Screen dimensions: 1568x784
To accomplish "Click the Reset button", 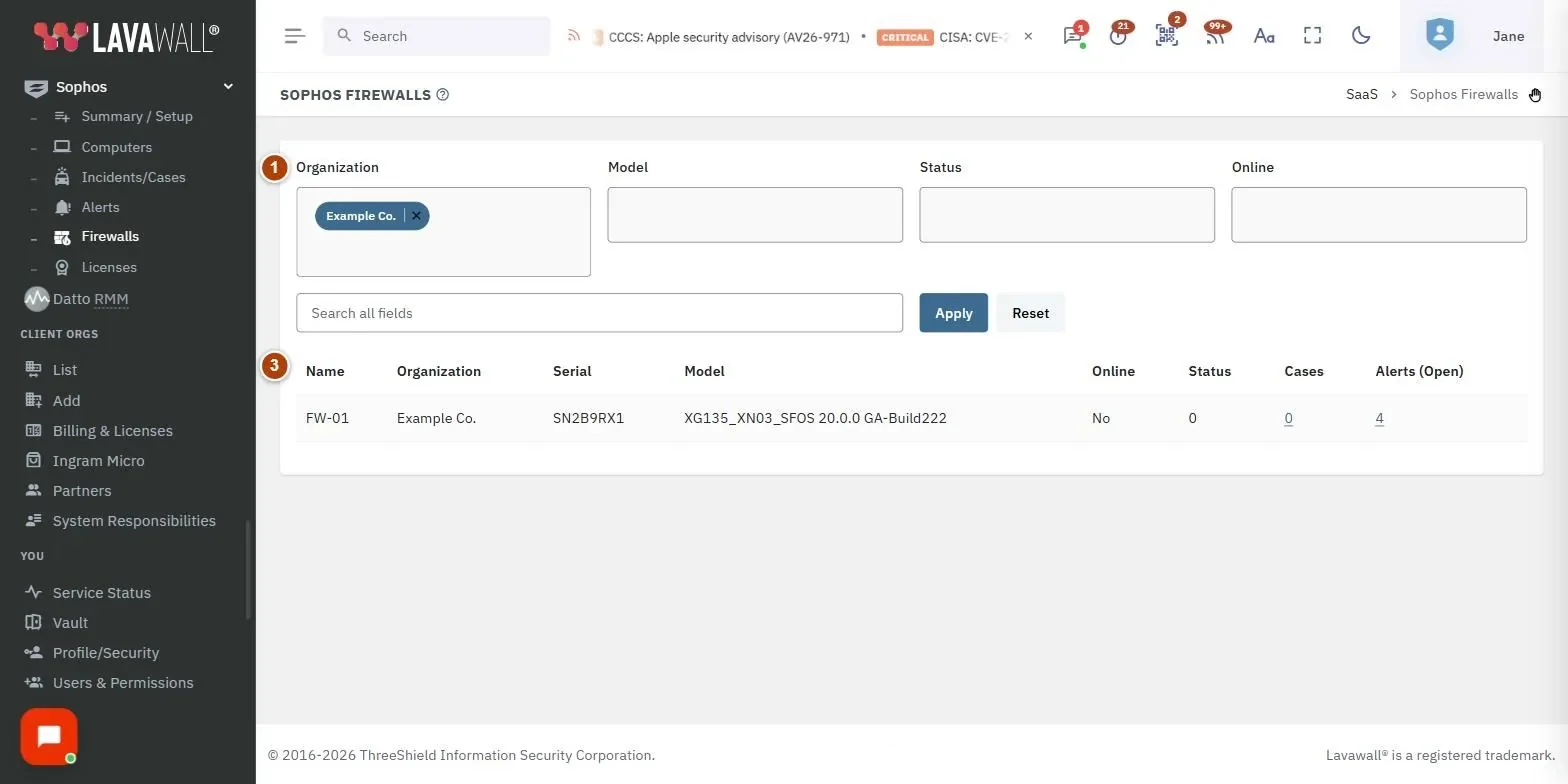I will pos(1030,313).
